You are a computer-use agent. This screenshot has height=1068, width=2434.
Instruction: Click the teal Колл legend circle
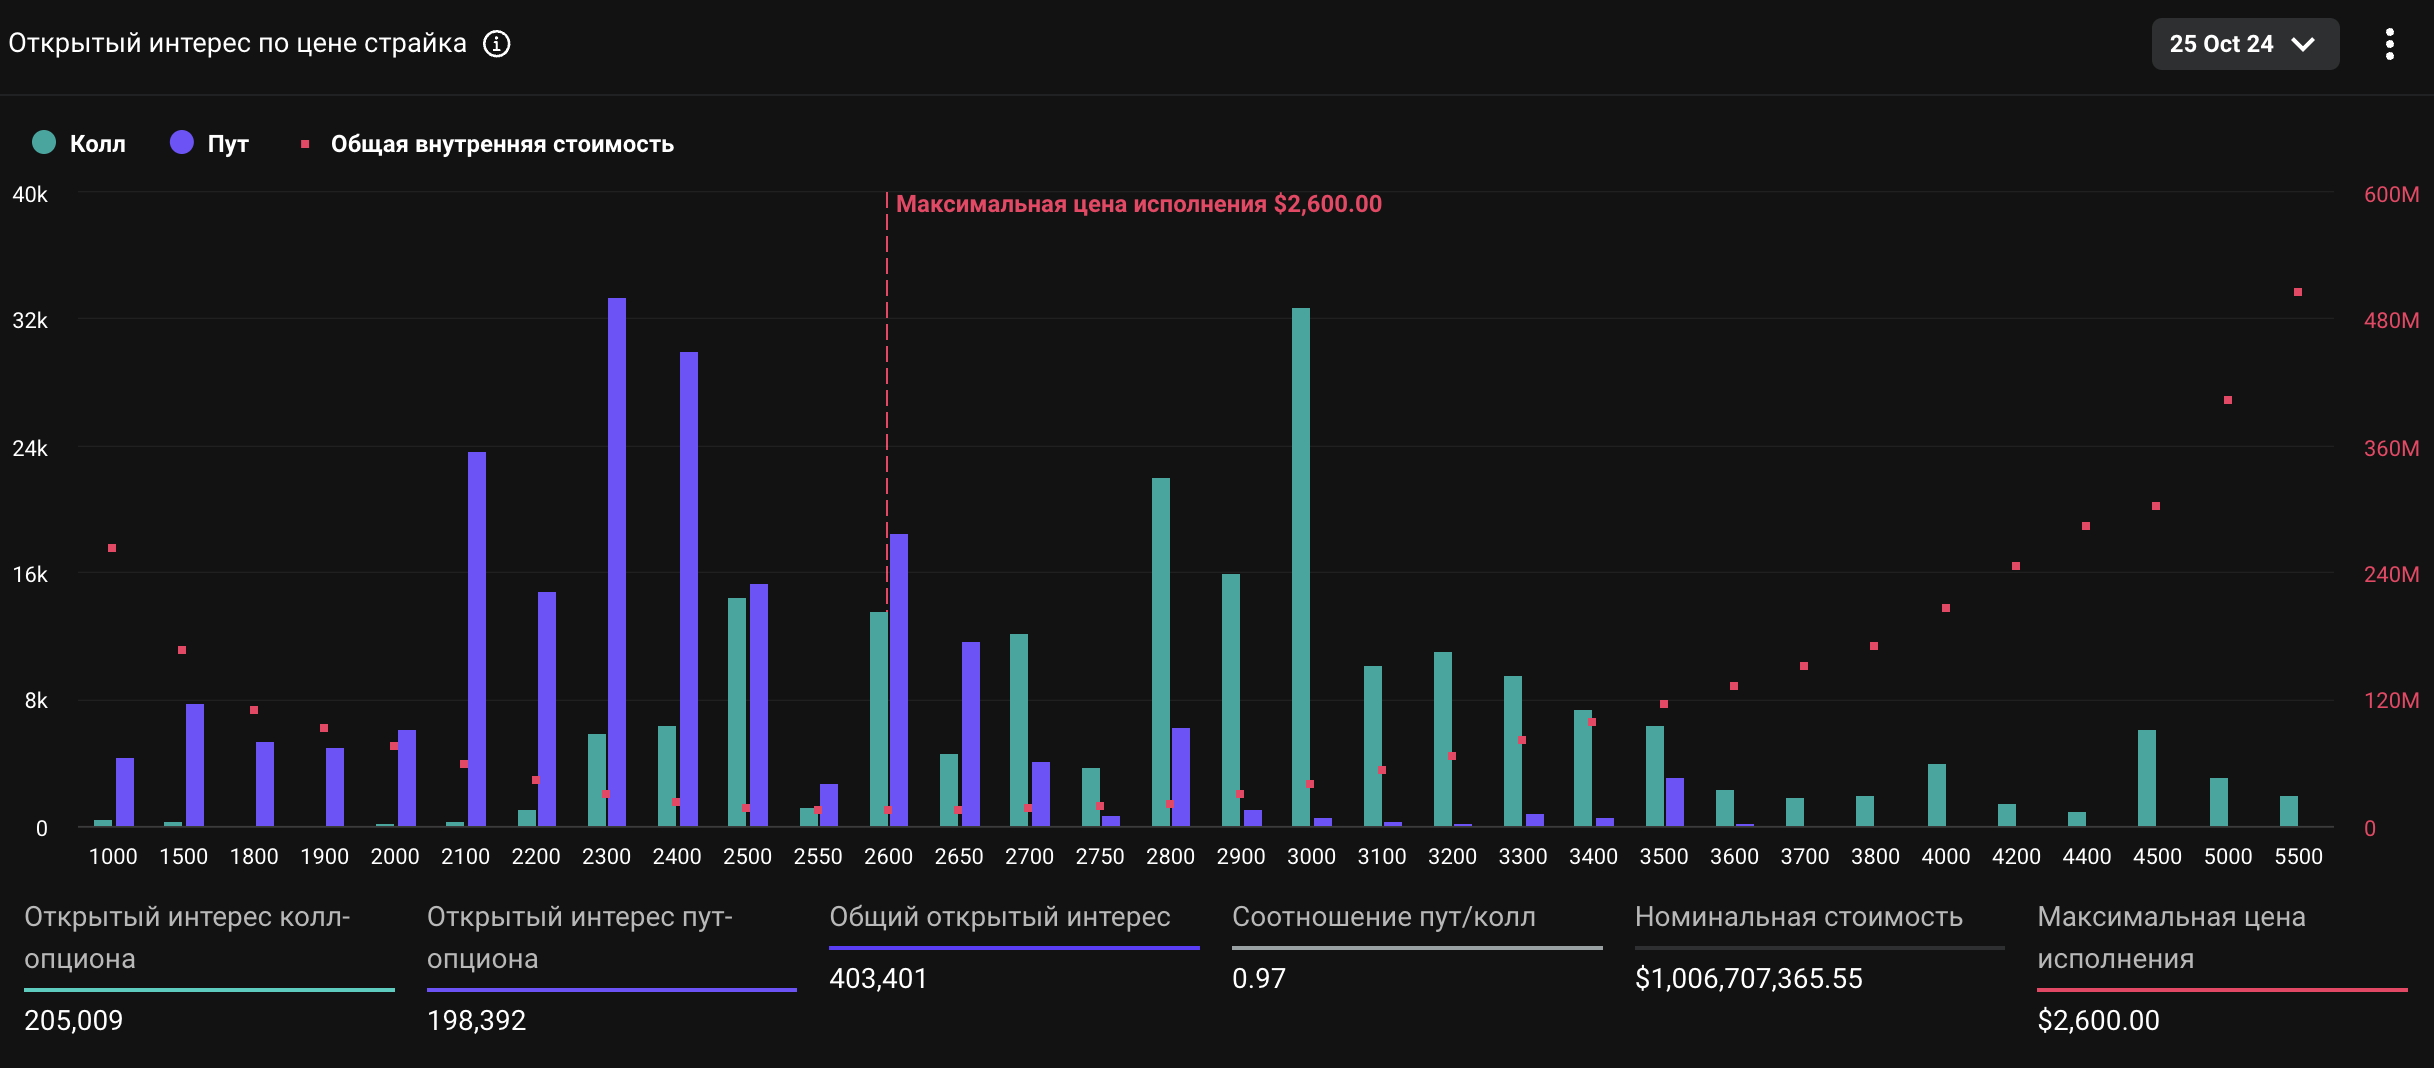point(44,143)
